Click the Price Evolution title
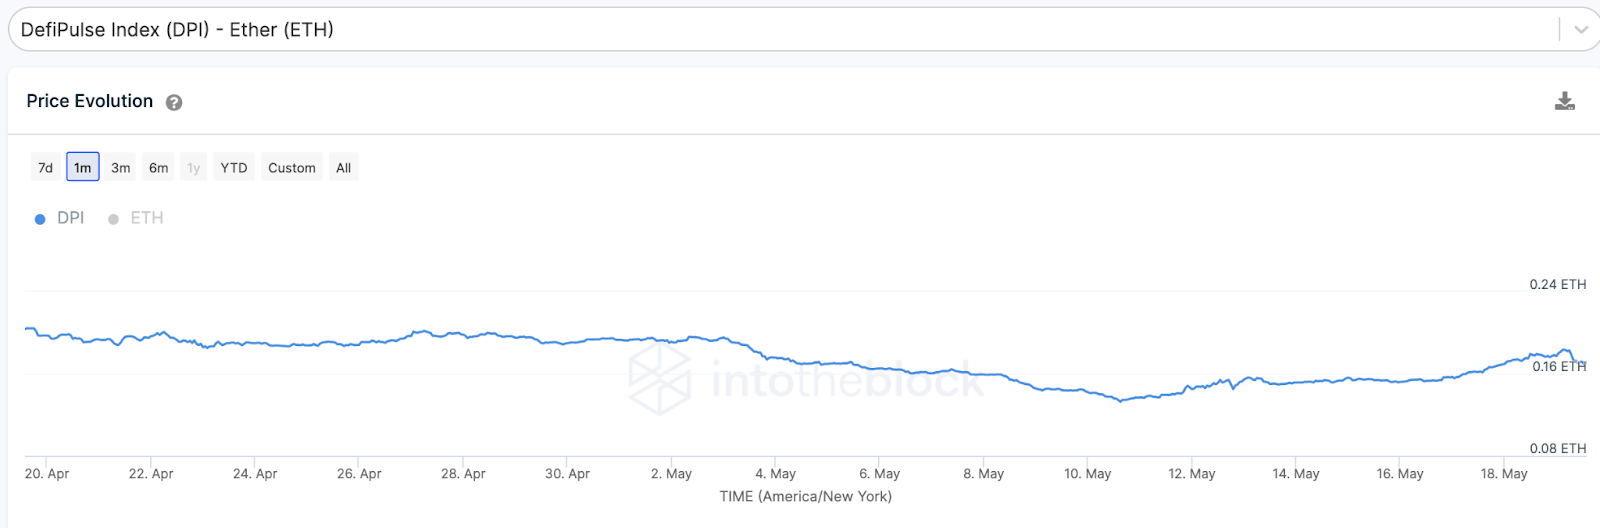 (x=90, y=101)
